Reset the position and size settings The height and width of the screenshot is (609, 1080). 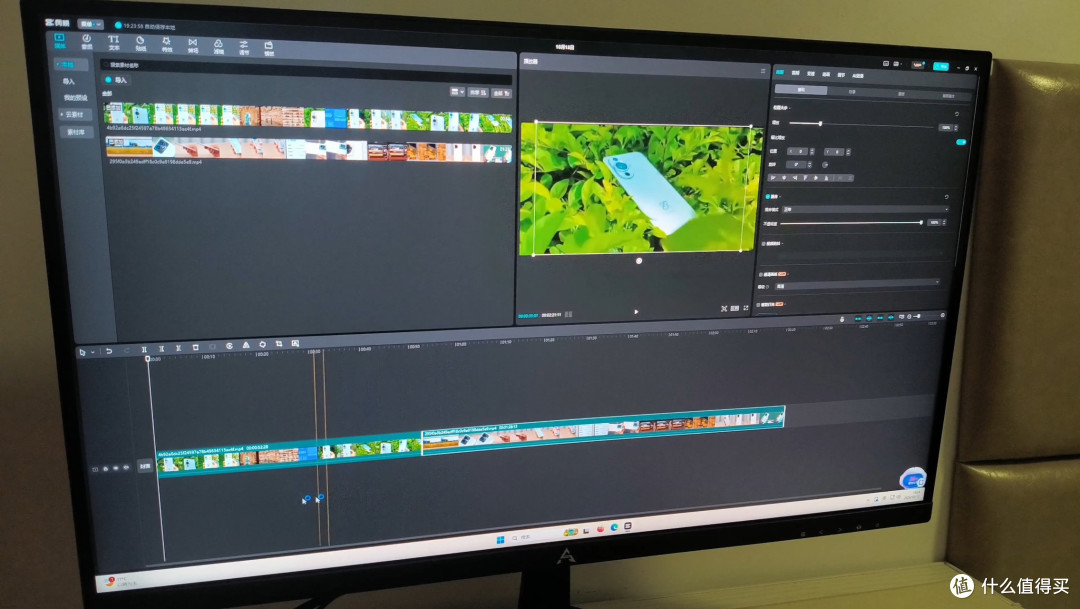(957, 114)
